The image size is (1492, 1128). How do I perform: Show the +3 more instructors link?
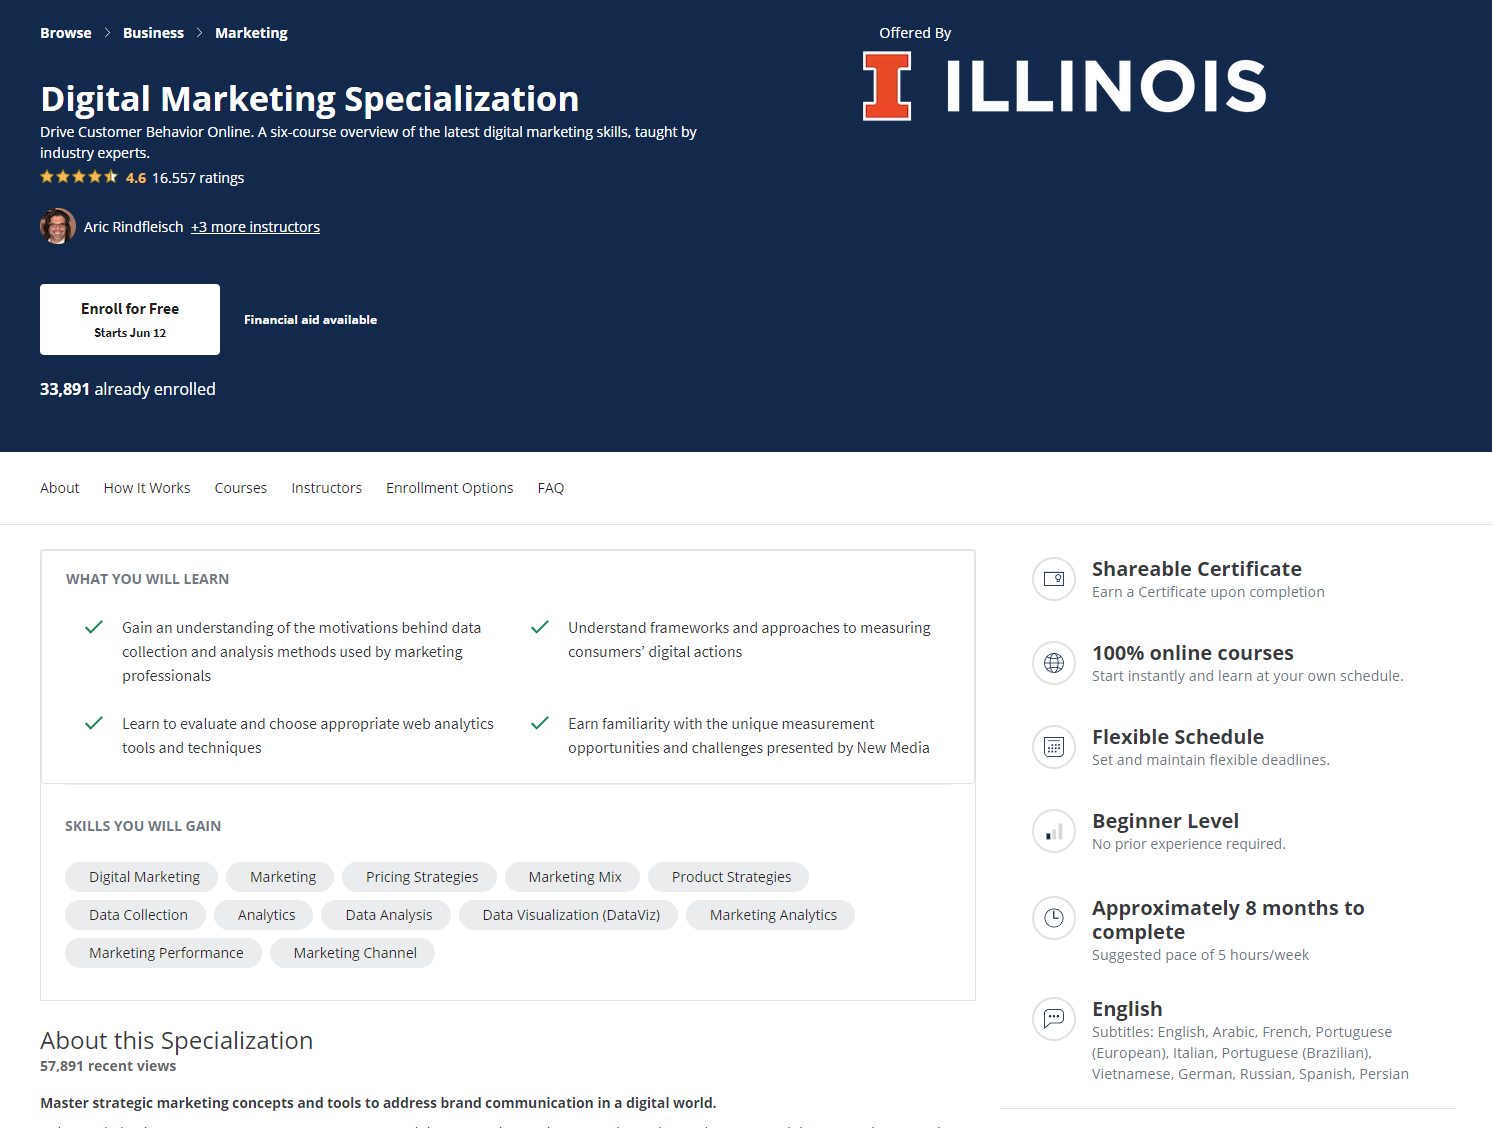click(x=255, y=227)
